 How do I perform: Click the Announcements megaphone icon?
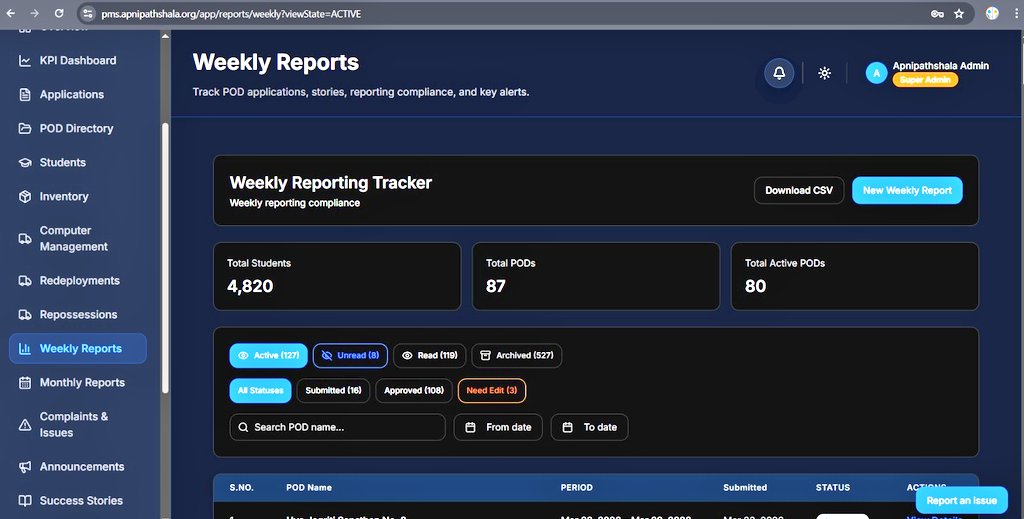[25, 467]
